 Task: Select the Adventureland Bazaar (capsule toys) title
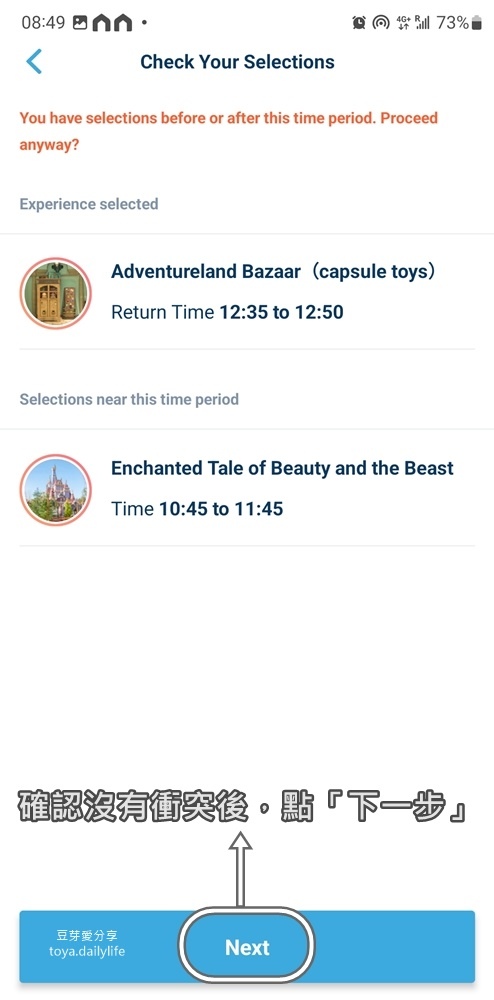pyautogui.click(x=275, y=272)
